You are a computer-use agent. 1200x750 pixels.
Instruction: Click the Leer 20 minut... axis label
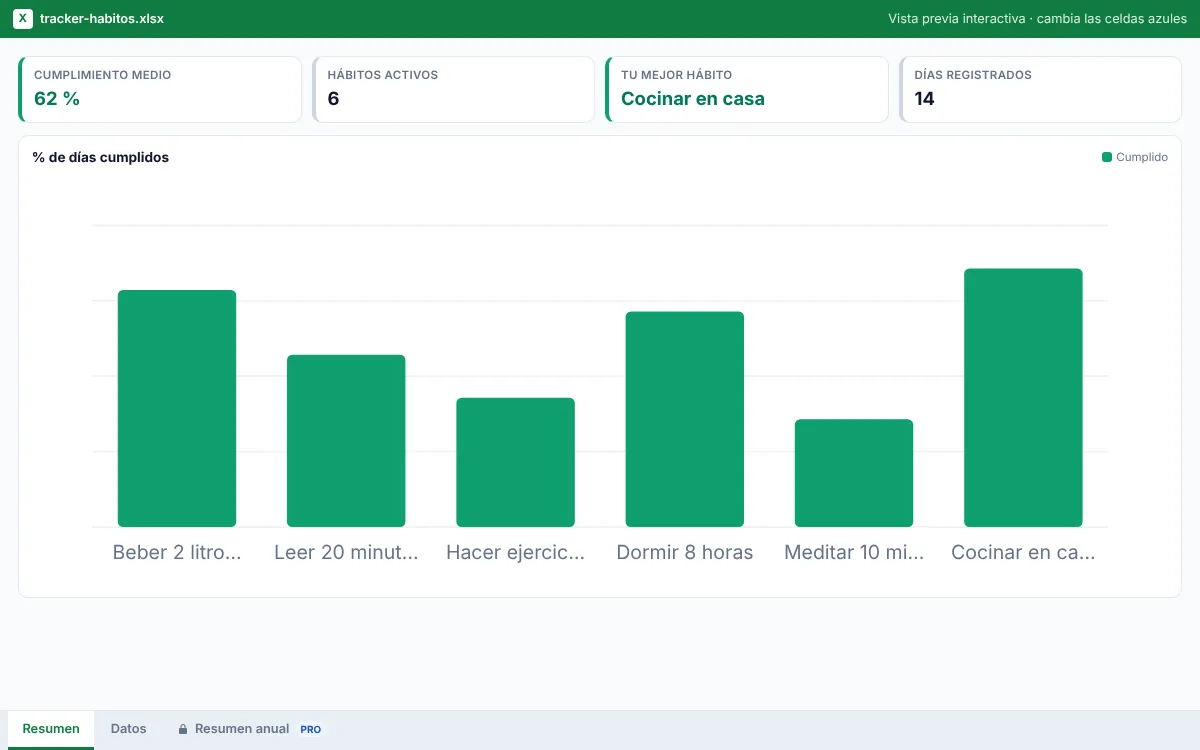346,552
